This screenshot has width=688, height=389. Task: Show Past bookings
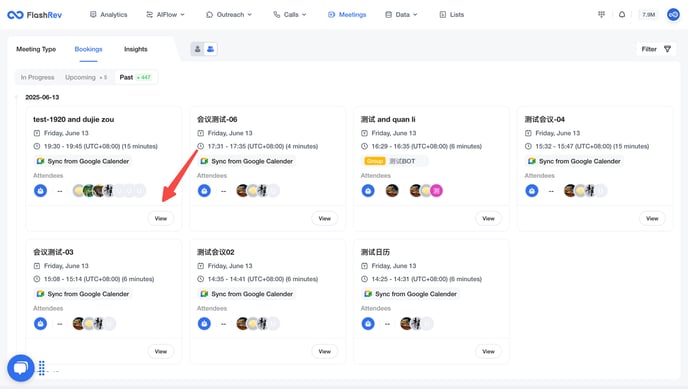click(x=135, y=77)
